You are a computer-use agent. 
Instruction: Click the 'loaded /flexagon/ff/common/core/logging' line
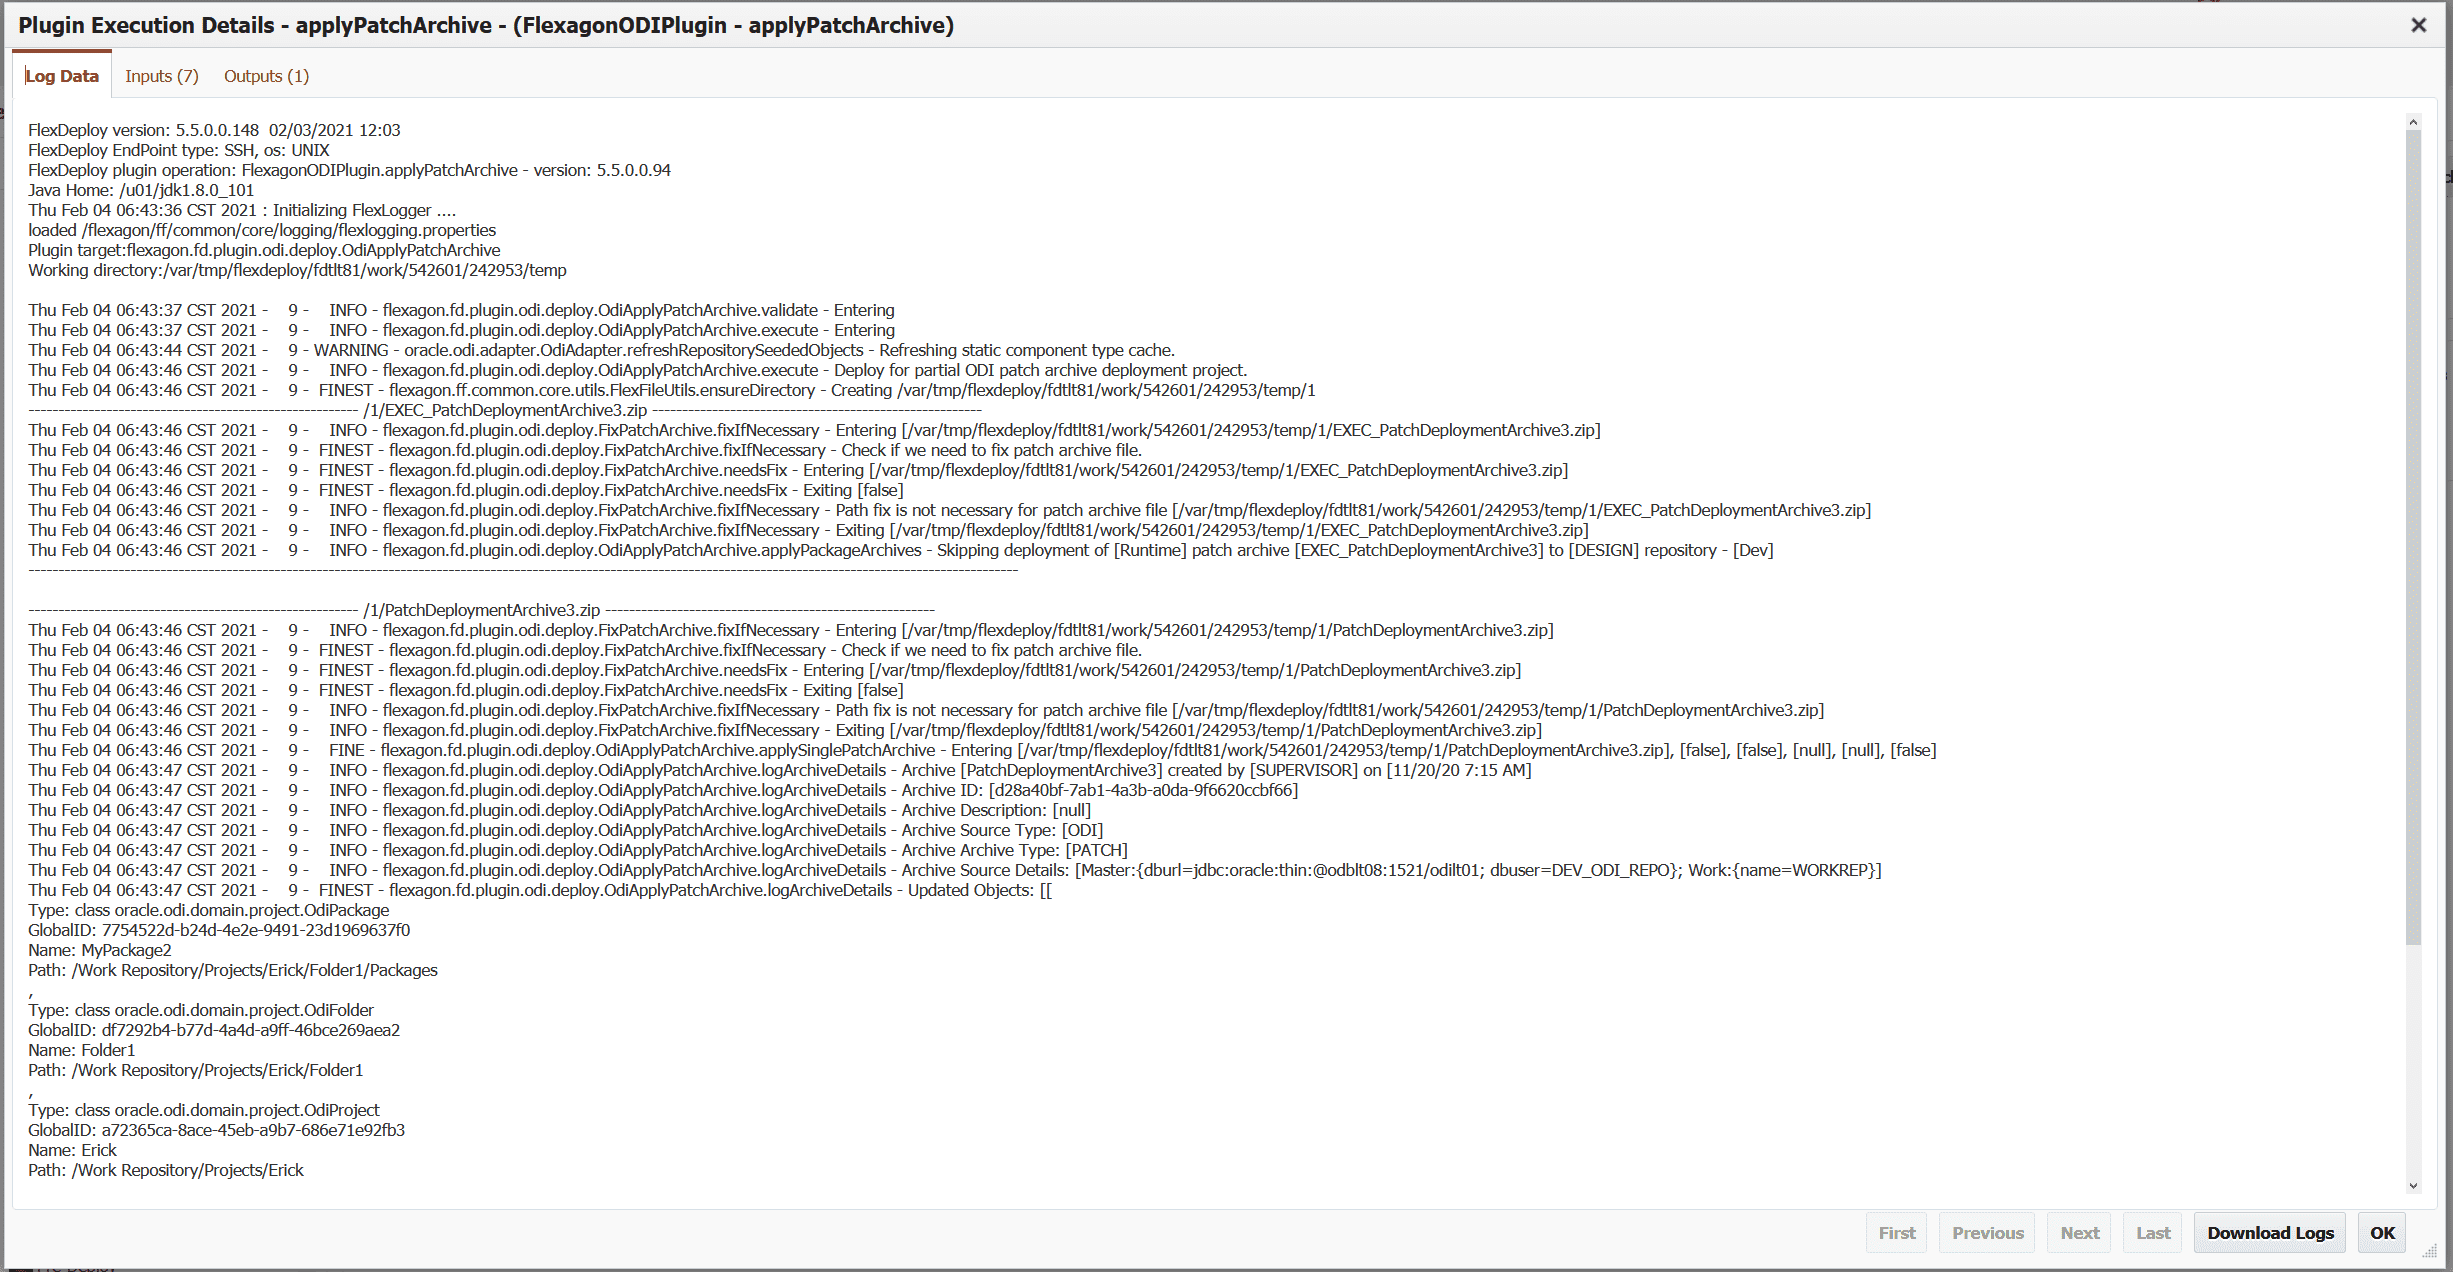[262, 230]
